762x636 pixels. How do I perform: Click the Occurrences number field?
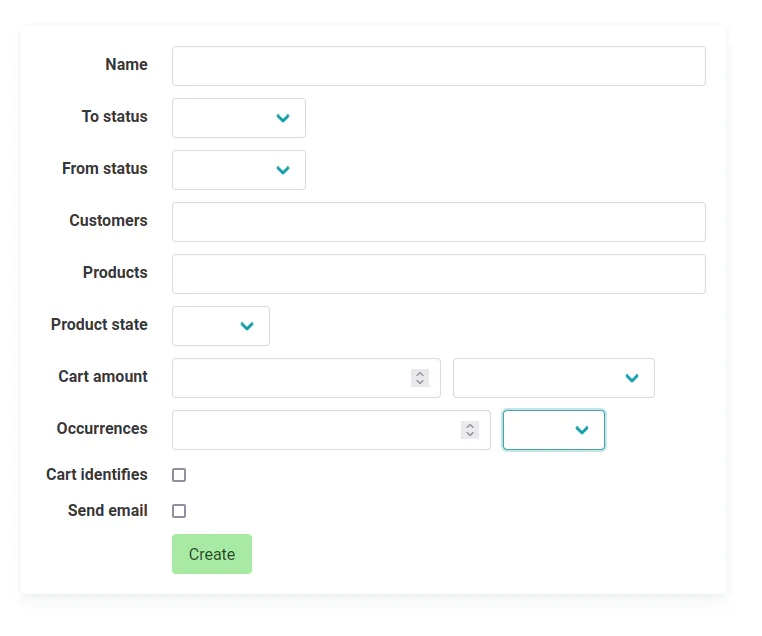(315, 430)
